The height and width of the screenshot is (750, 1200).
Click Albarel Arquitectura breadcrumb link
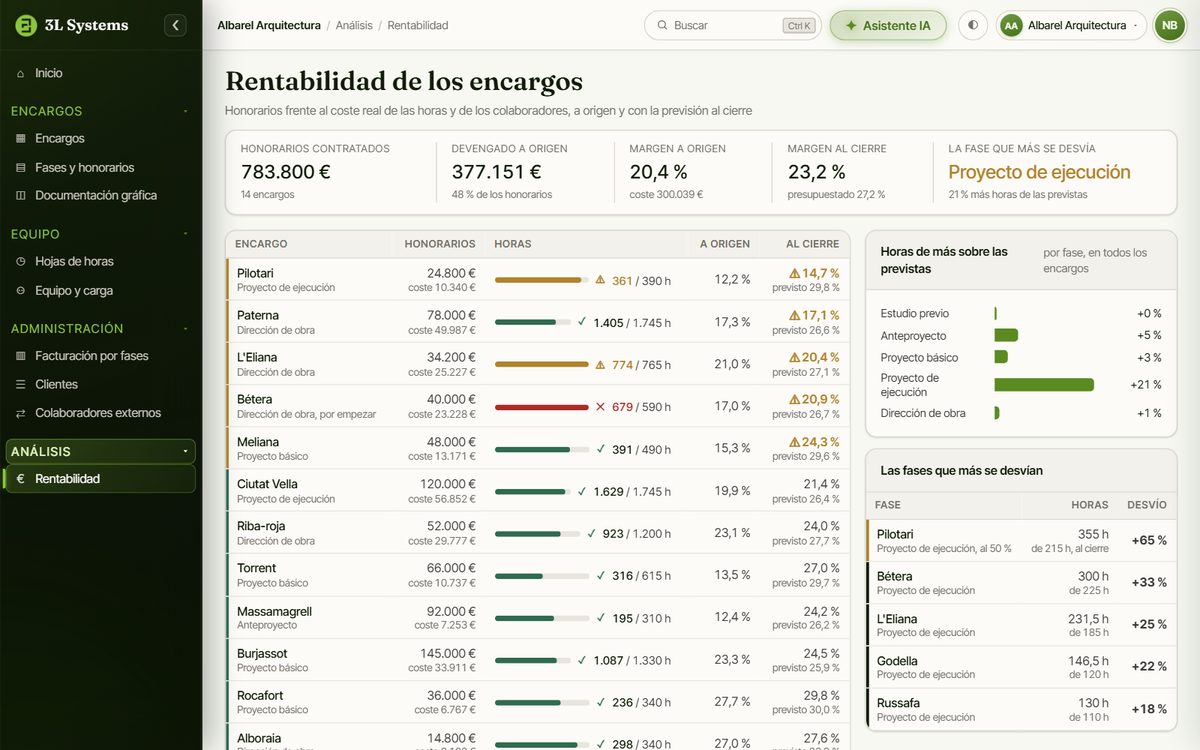[269, 26]
